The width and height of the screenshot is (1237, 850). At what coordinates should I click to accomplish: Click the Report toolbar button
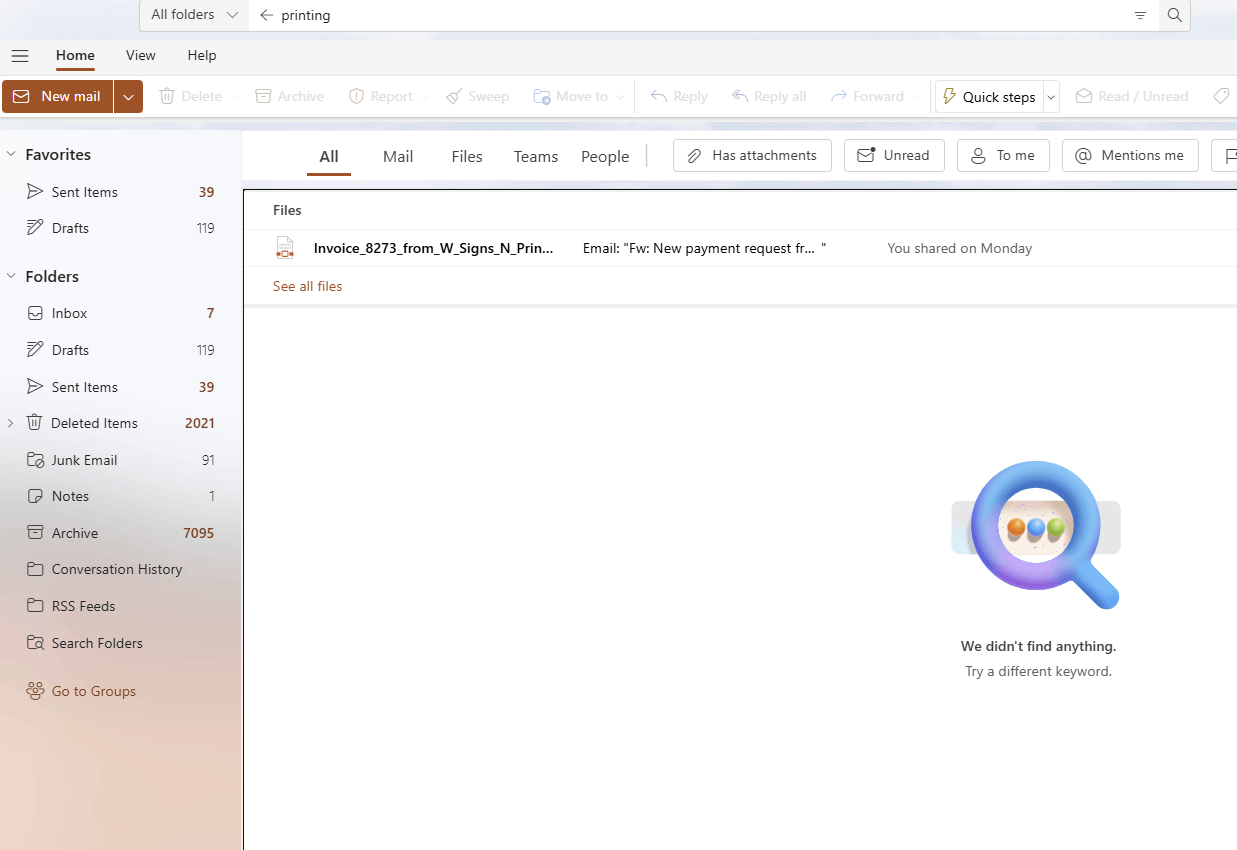point(381,97)
